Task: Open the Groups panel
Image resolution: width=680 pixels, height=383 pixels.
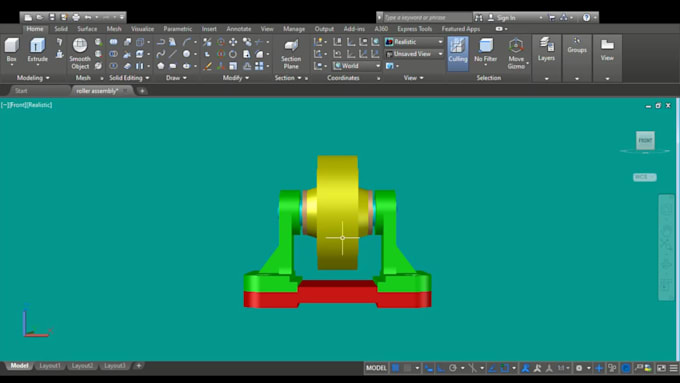Action: [577, 45]
